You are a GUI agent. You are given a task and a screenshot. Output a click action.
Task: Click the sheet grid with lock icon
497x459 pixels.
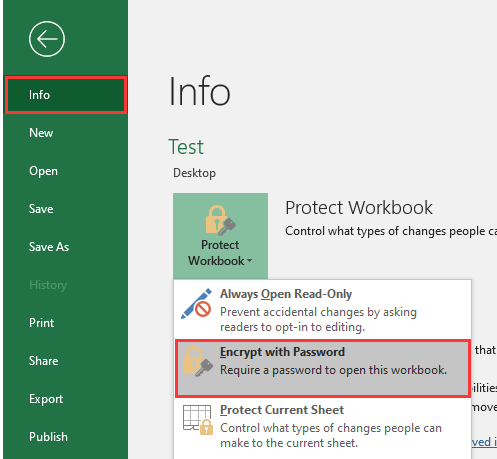pyautogui.click(x=198, y=420)
